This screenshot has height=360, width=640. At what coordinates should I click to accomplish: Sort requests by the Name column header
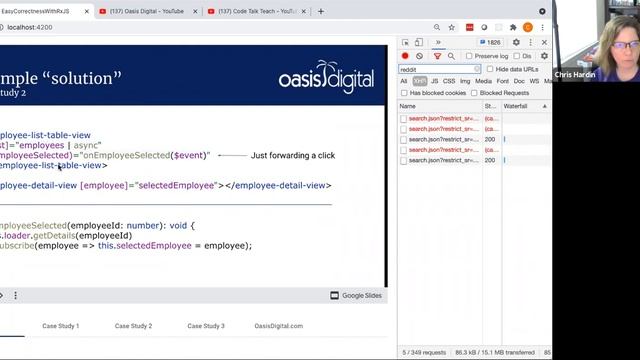[x=440, y=106]
